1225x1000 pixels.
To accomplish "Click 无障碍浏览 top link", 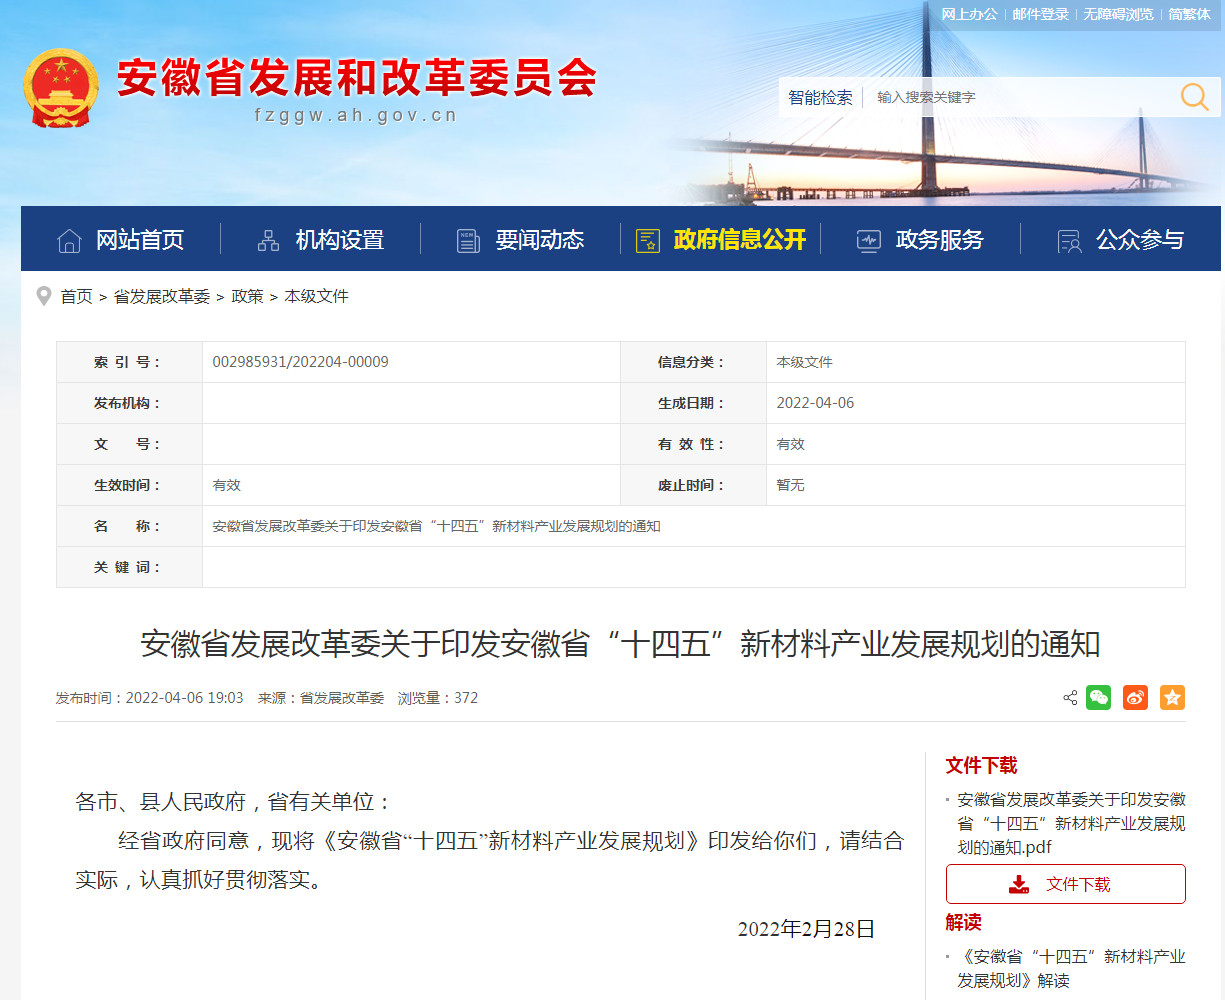I will point(1118,14).
